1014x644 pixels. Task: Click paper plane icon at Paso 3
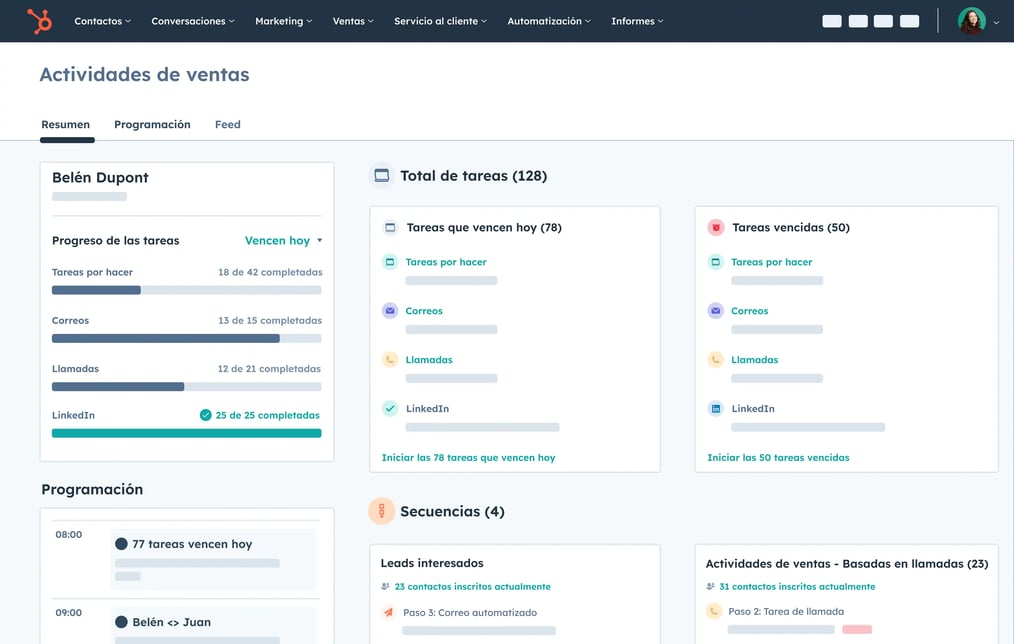[389, 612]
